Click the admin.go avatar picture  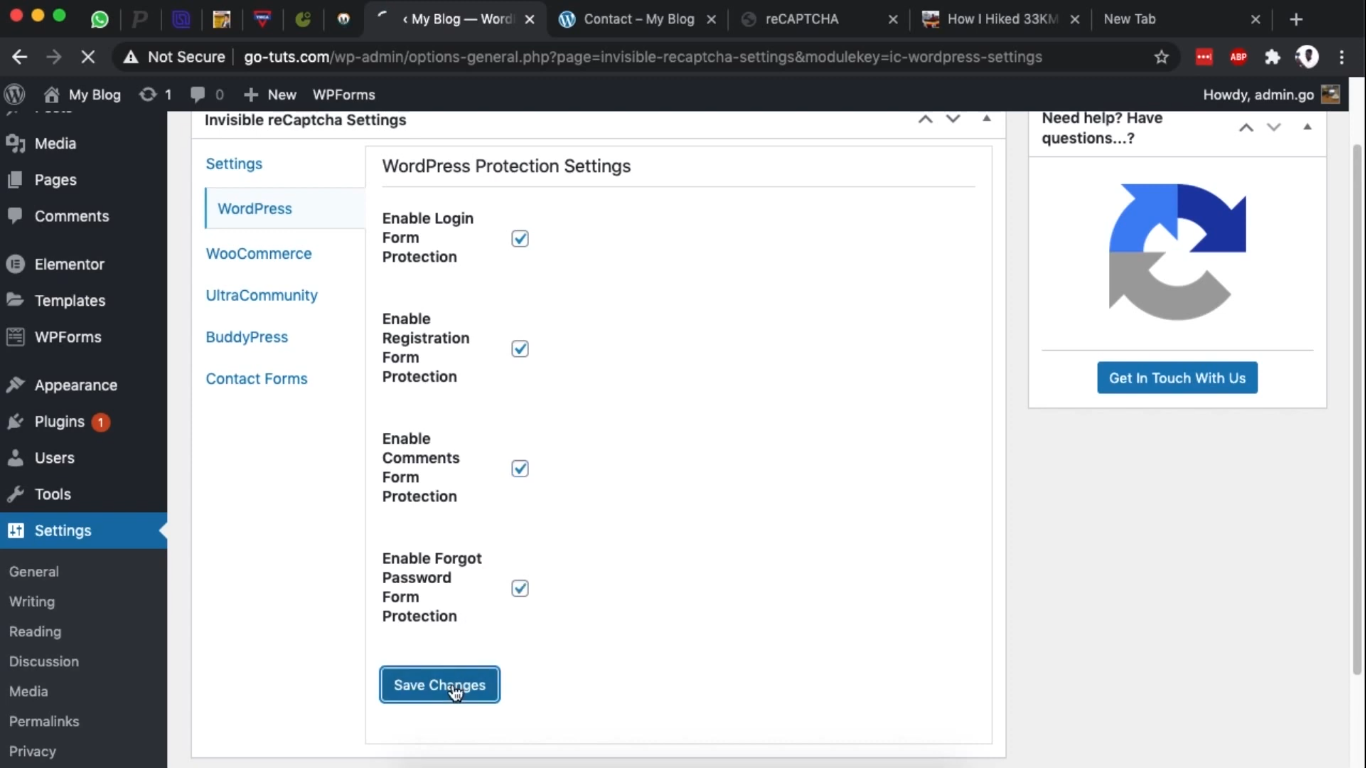1330,94
